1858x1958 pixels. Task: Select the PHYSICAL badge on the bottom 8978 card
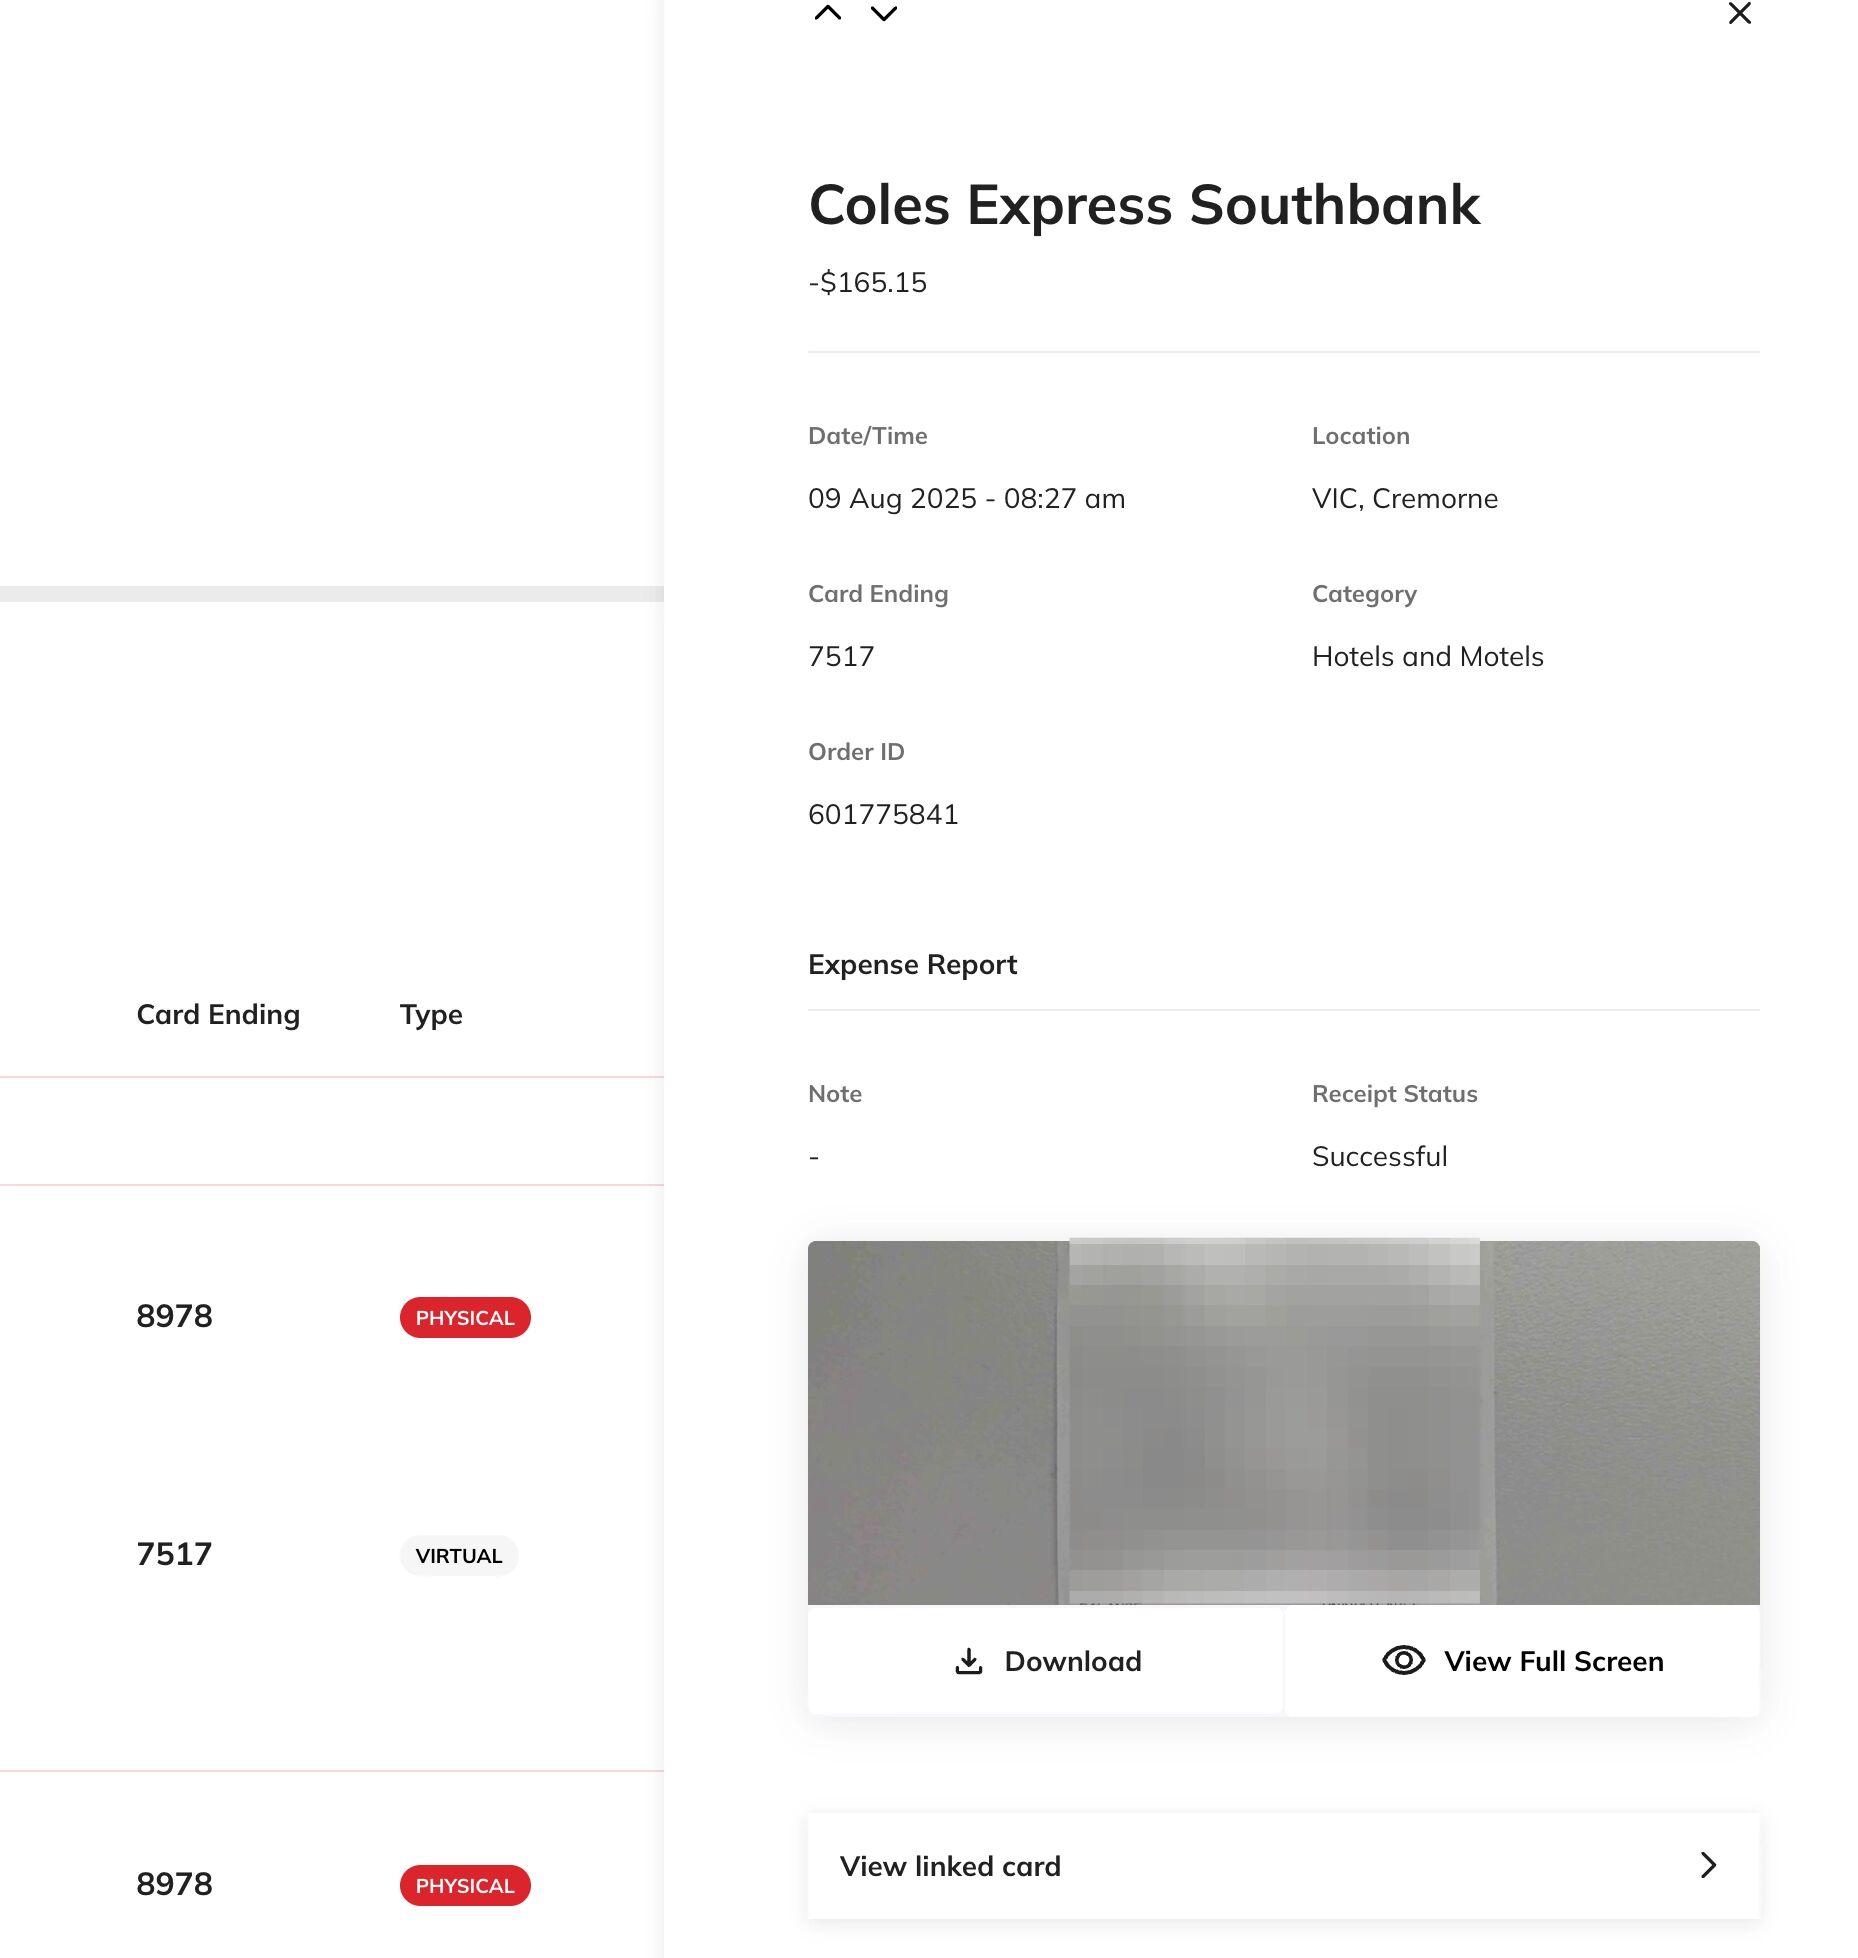pos(464,1885)
